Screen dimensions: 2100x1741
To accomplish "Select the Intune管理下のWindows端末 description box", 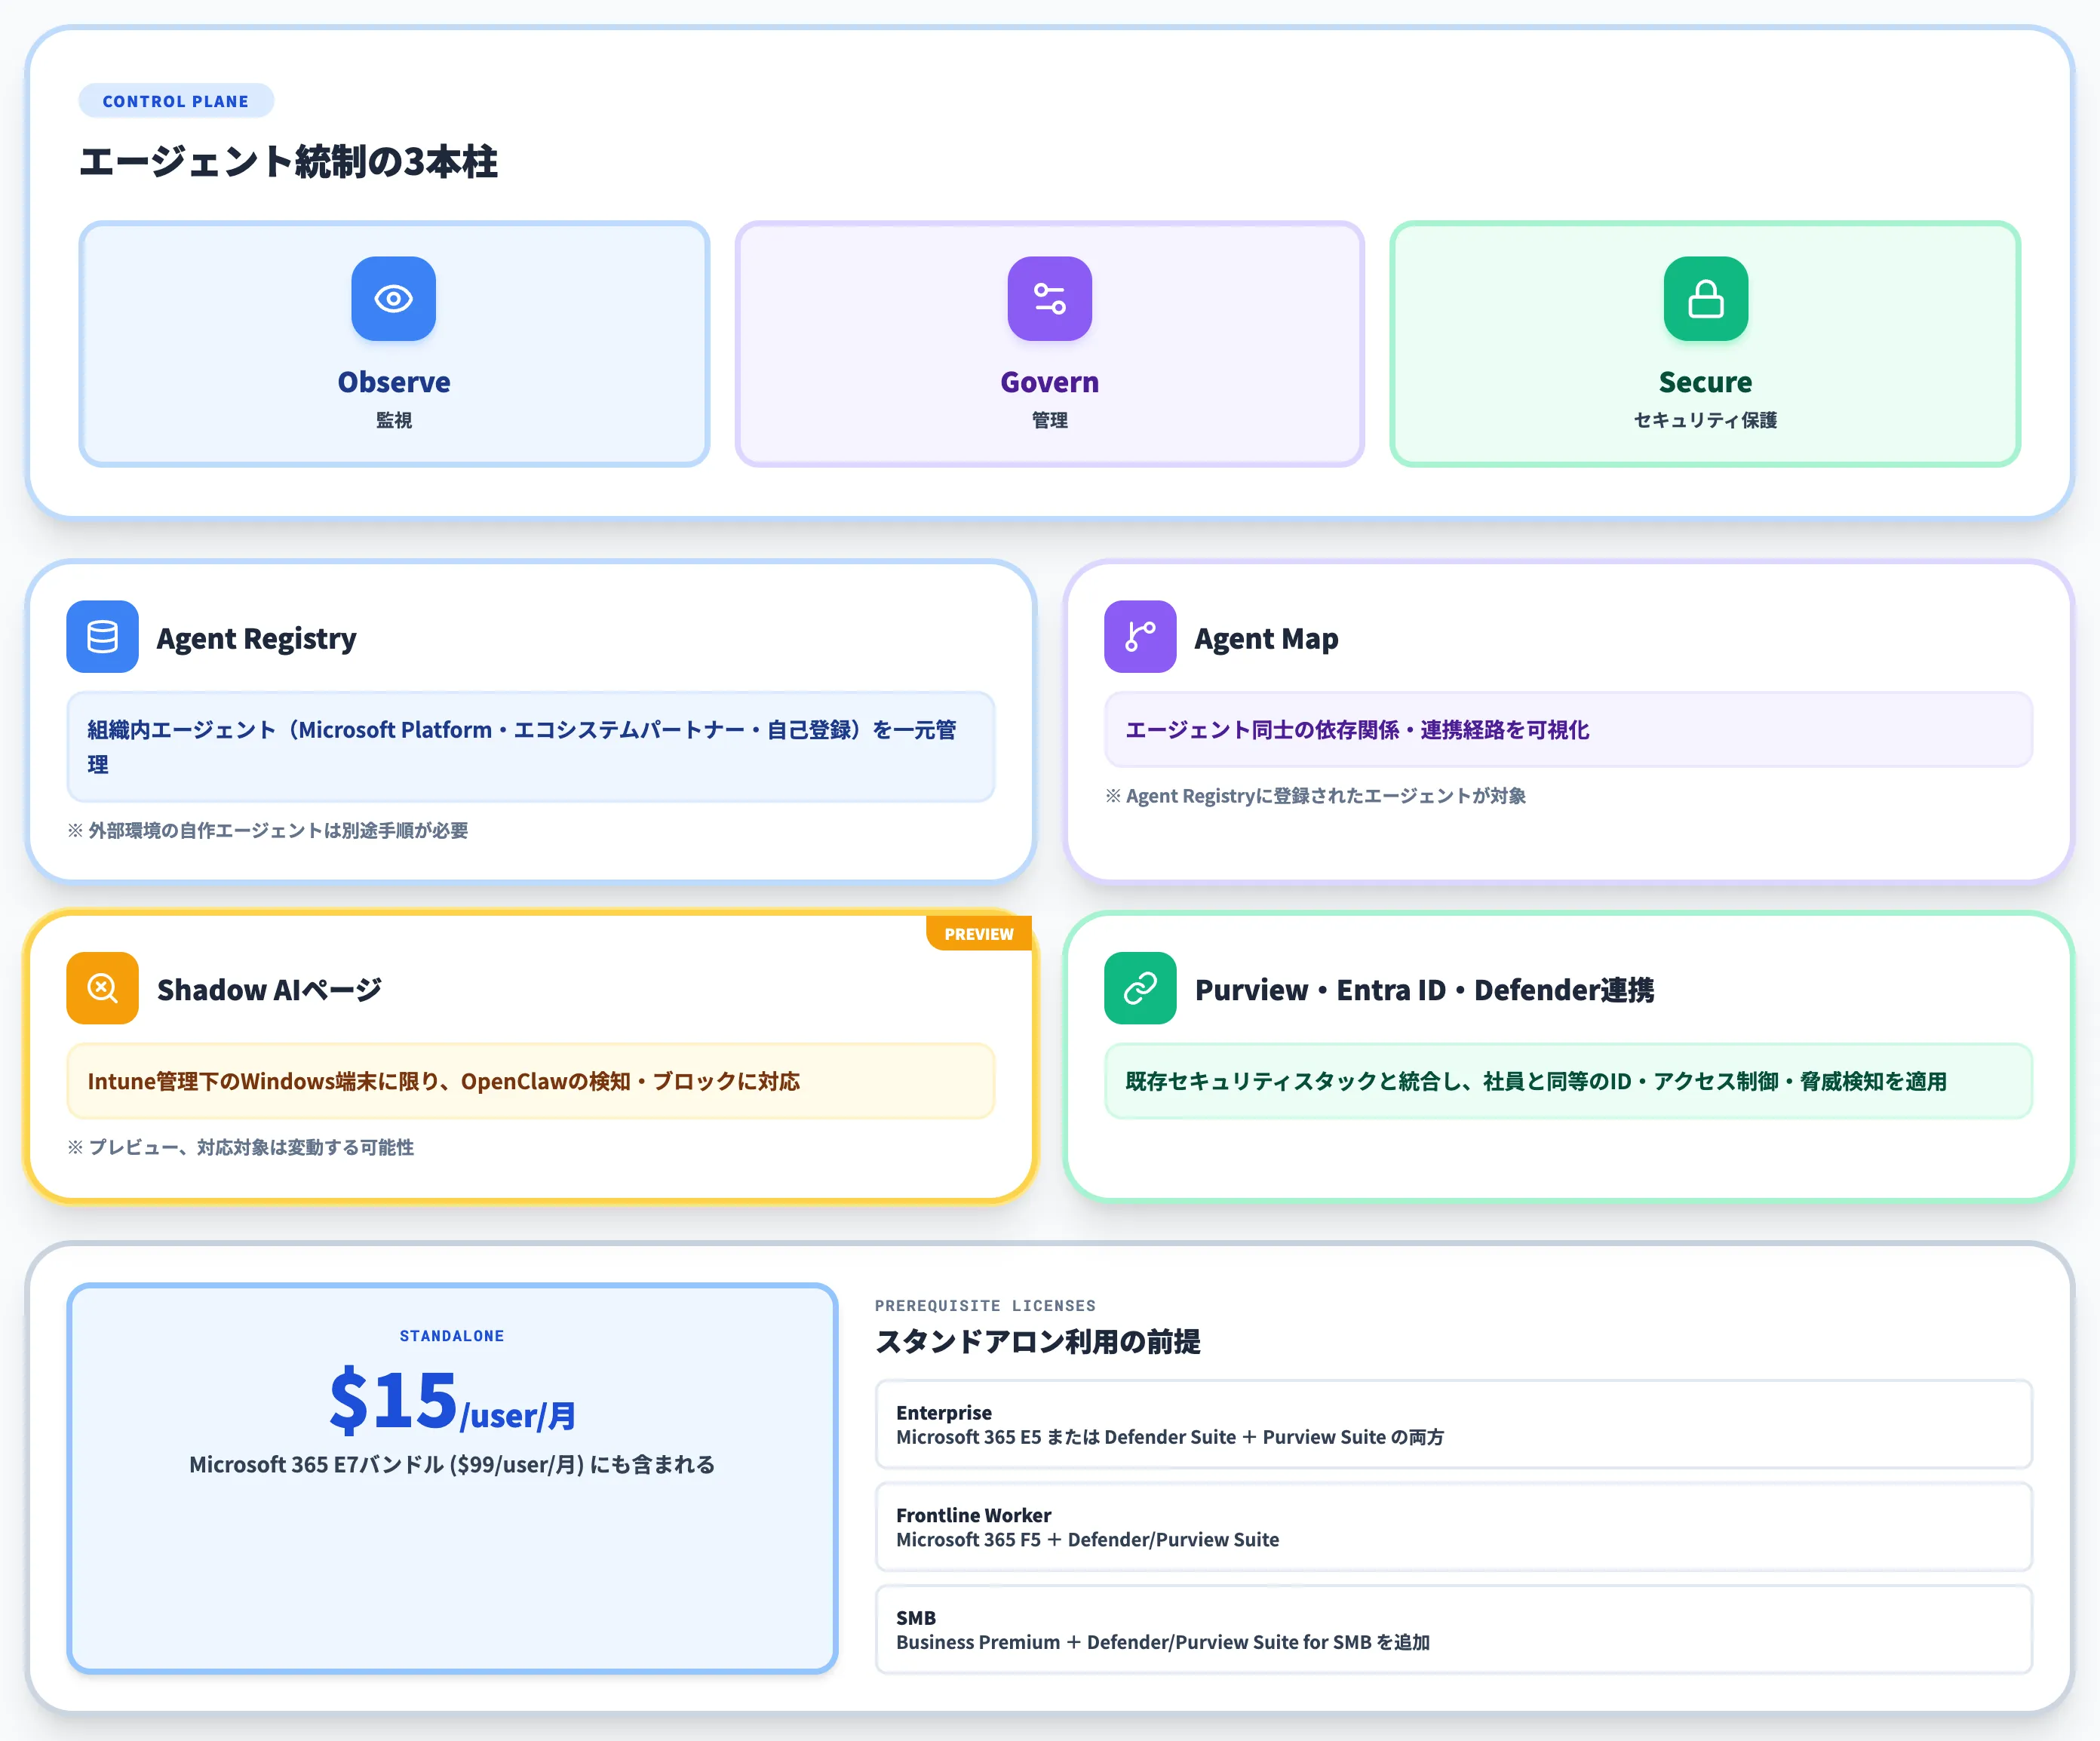I will click(531, 1081).
